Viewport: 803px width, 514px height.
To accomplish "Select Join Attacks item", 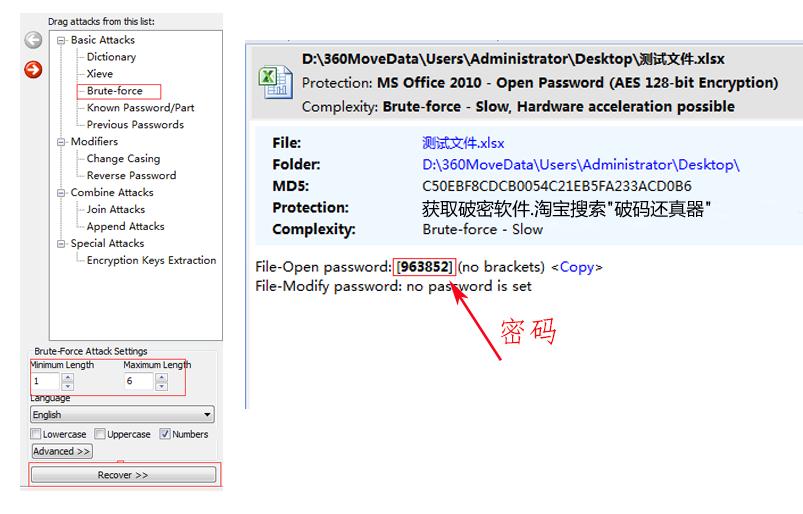I will (116, 209).
